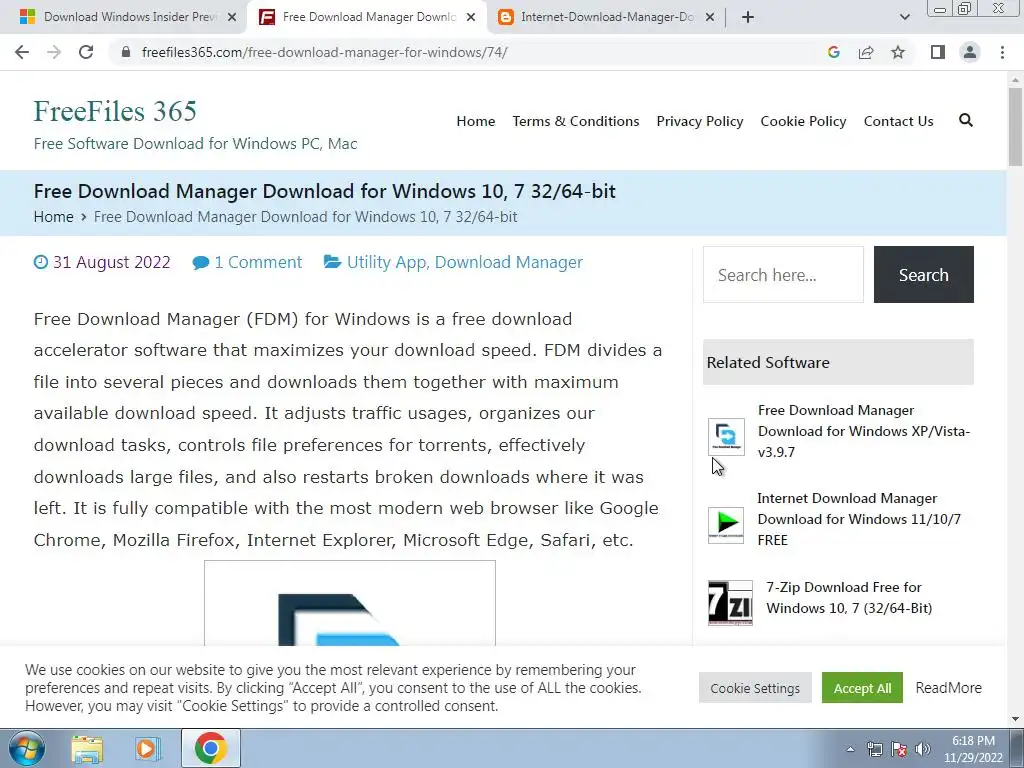Show hidden system tray icons
The height and width of the screenshot is (768, 1024).
tap(850, 749)
